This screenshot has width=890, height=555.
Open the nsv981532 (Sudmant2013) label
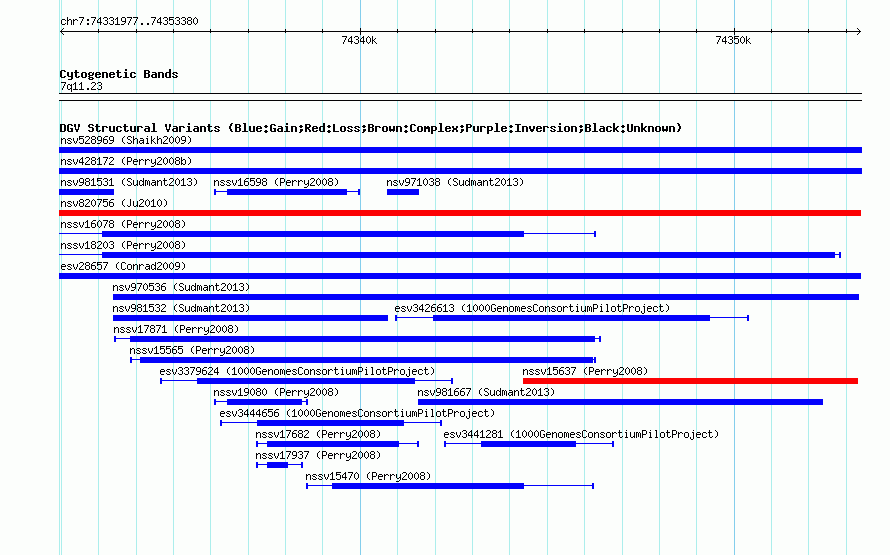(181, 308)
